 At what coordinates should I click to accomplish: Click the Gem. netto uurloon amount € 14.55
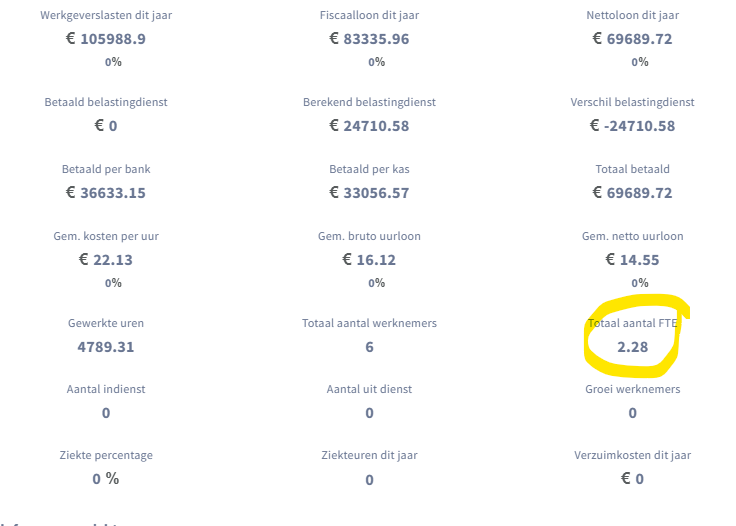pos(632,260)
